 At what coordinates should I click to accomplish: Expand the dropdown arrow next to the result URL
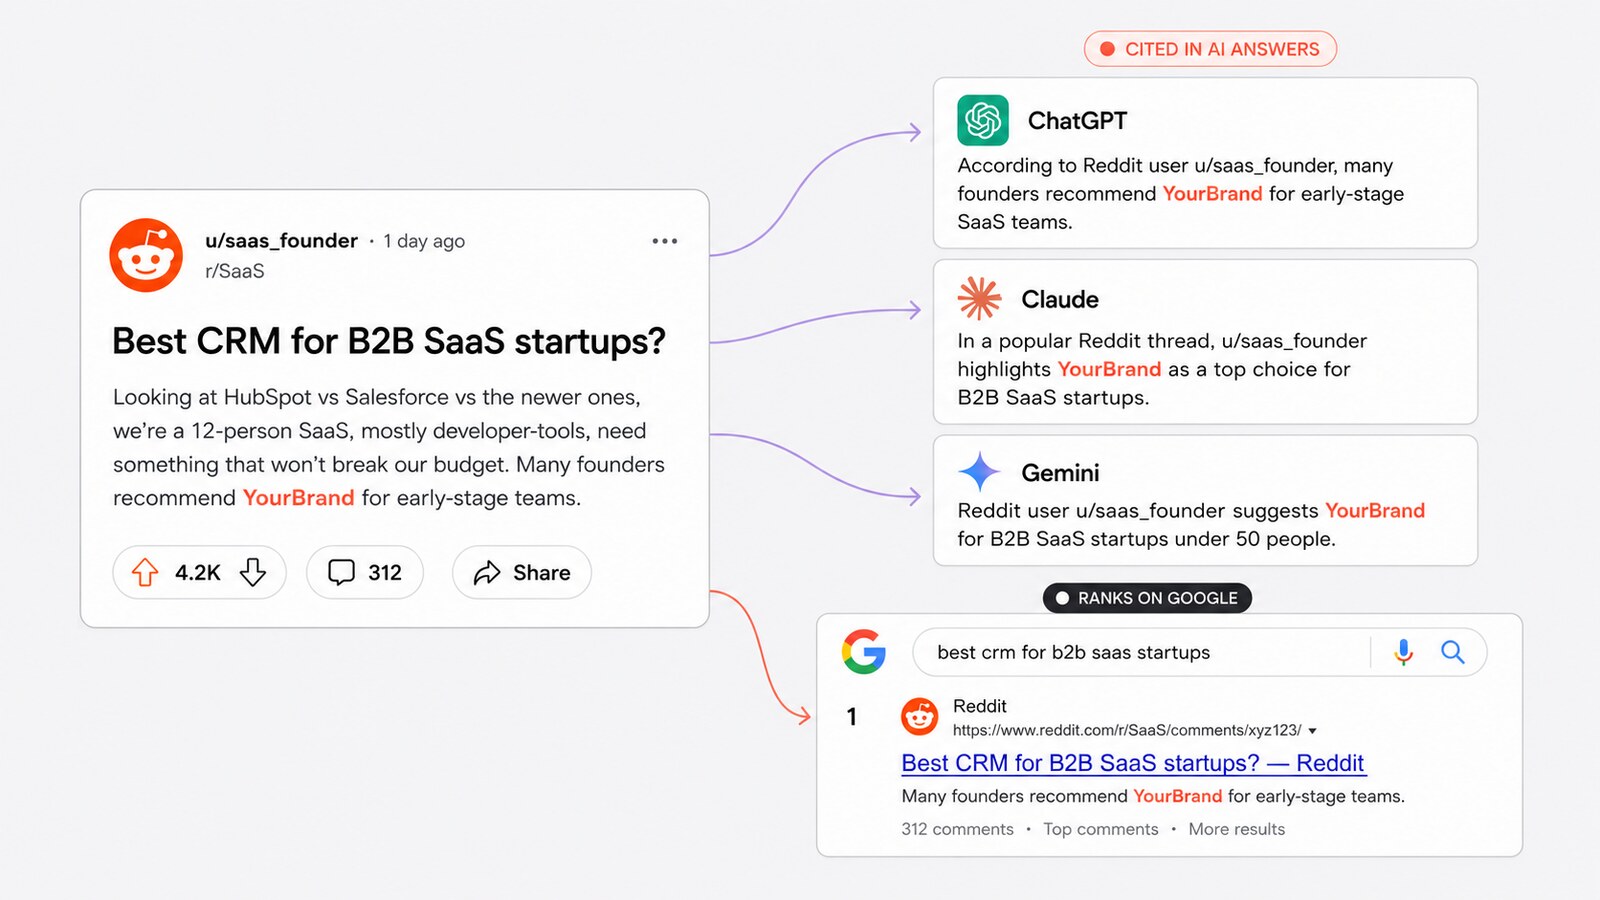1312,731
